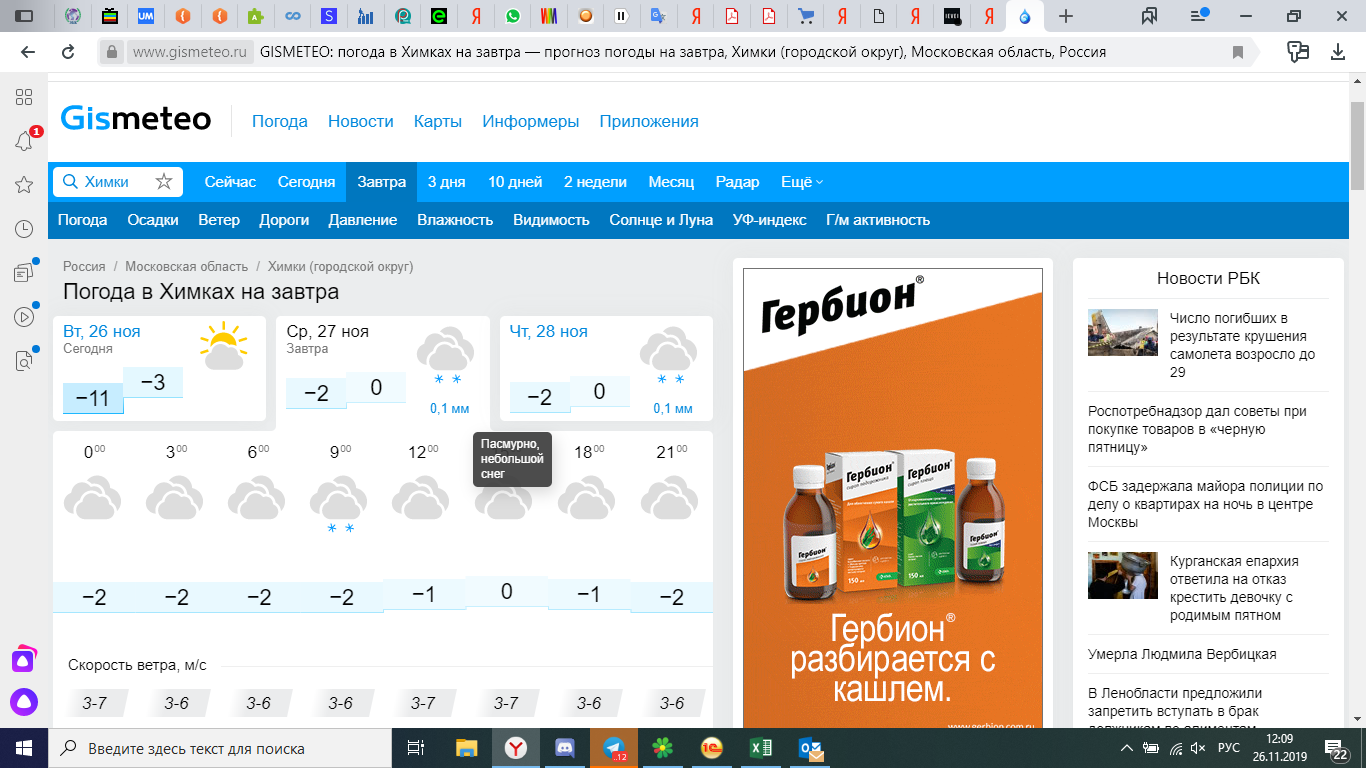Select the 10 дней forecast tab
Viewport: 1366px width, 768px height.
pos(515,182)
